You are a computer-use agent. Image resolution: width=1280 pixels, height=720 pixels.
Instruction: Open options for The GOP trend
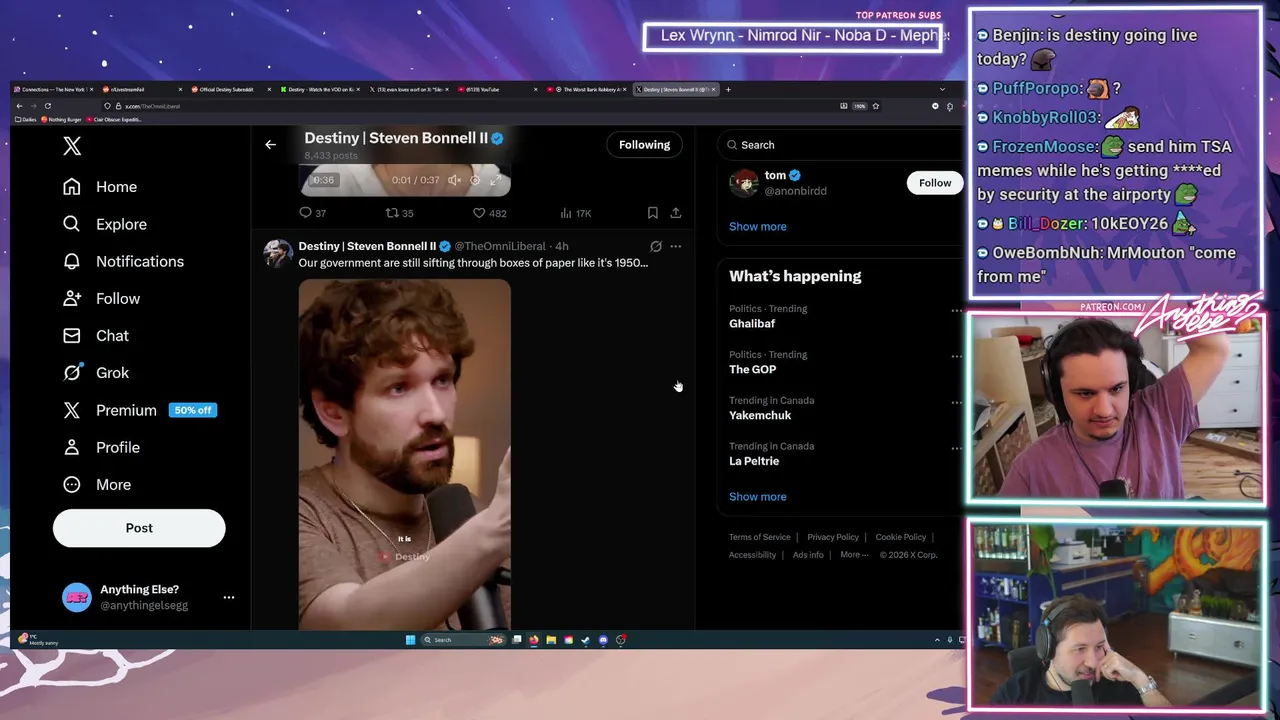956,356
